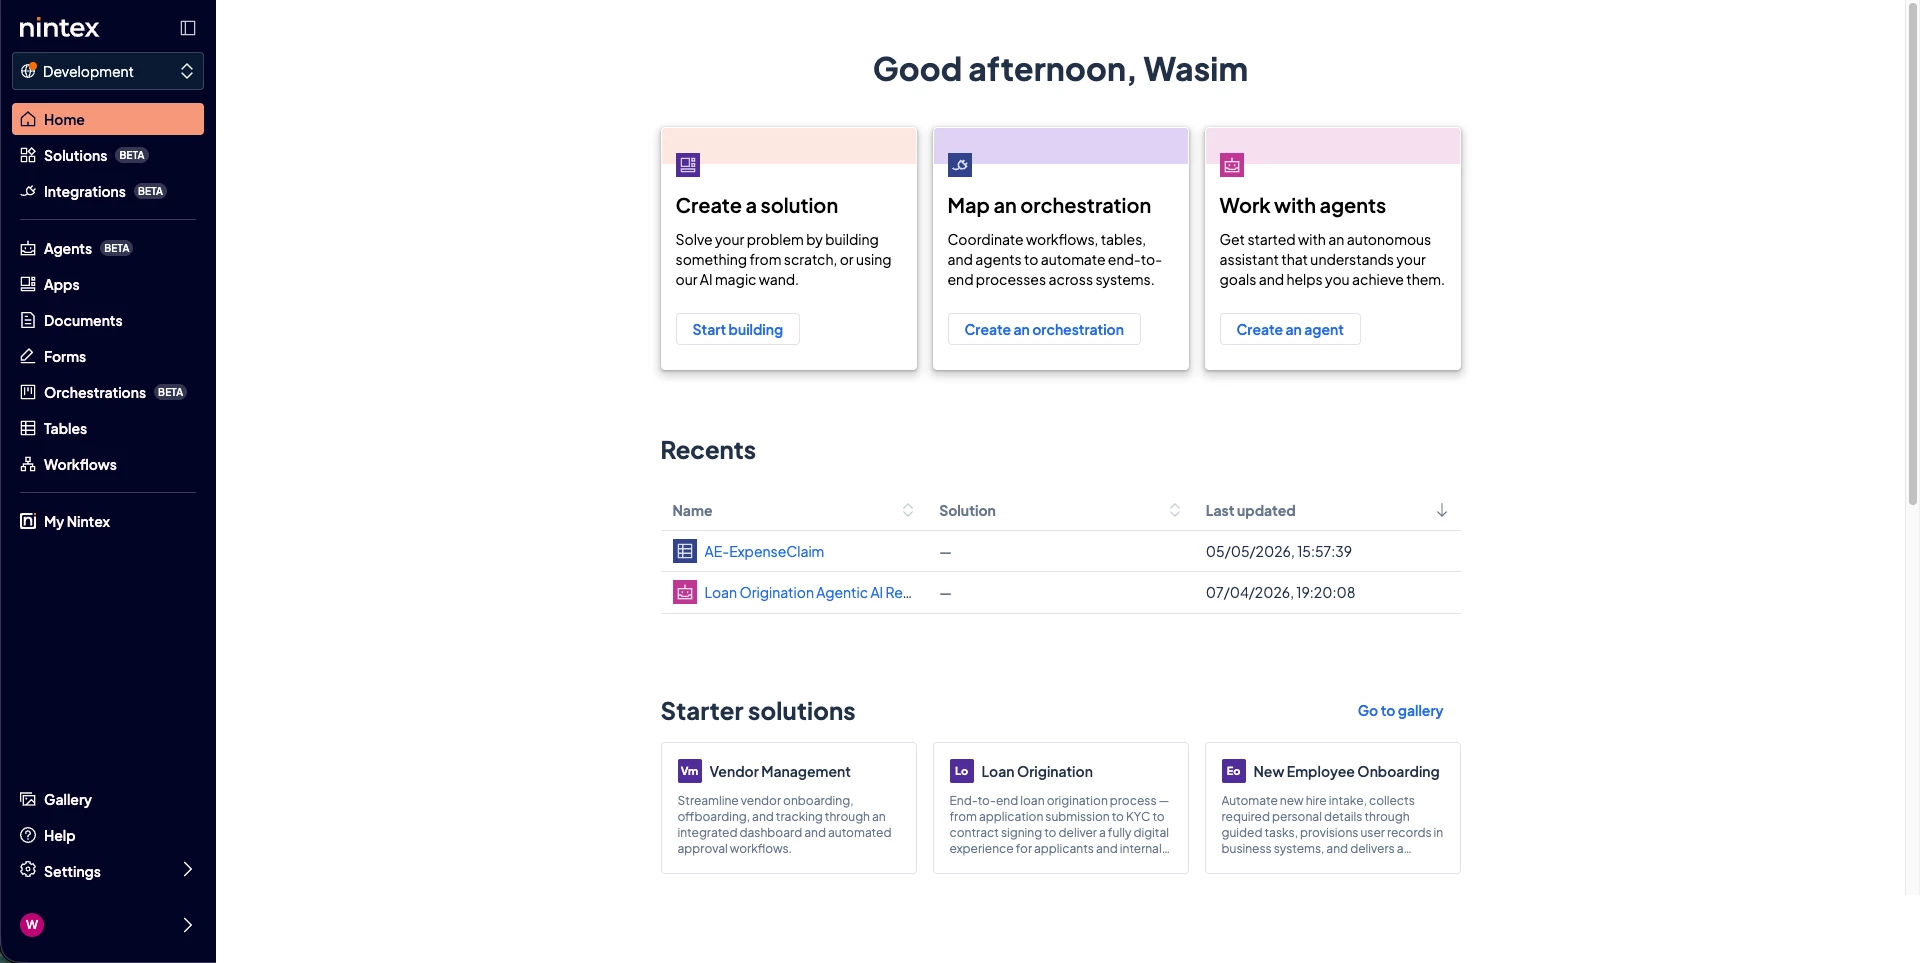Open the Gallery icon

[x=28, y=799]
